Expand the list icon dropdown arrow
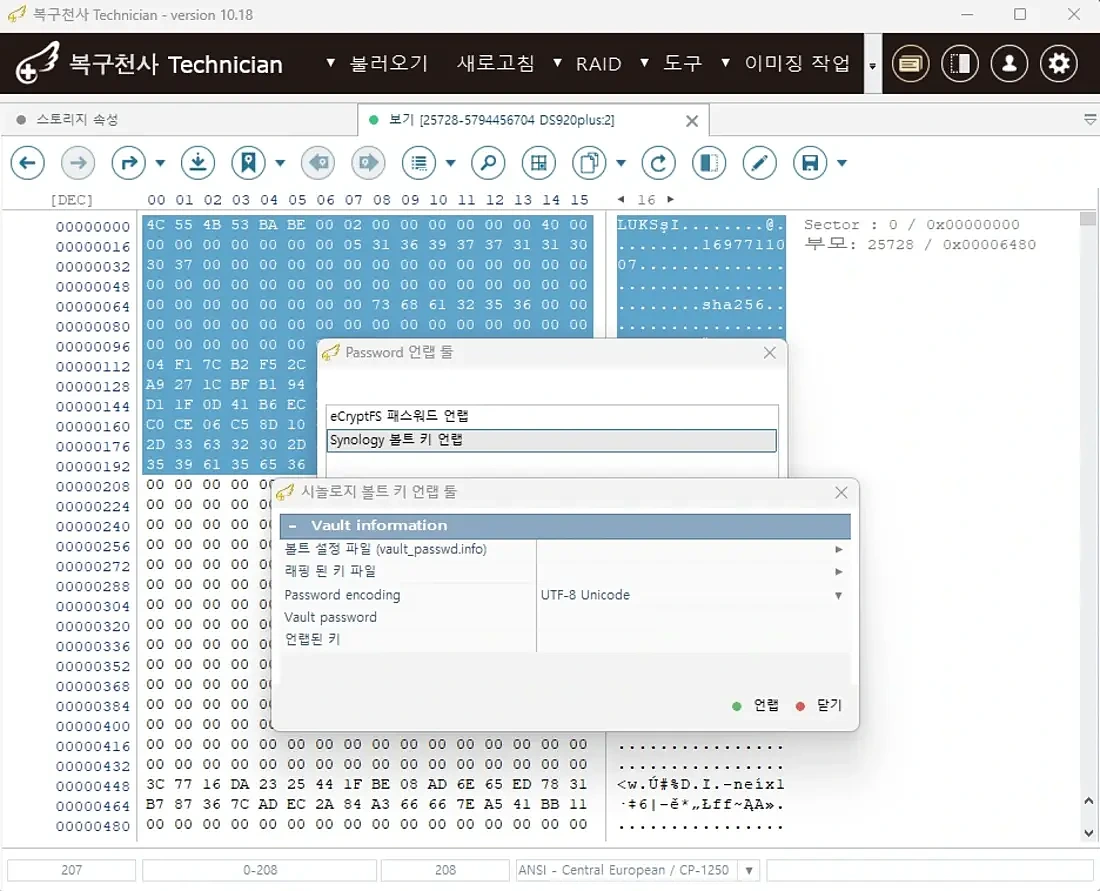Viewport: 1100px width, 891px height. click(x=450, y=163)
